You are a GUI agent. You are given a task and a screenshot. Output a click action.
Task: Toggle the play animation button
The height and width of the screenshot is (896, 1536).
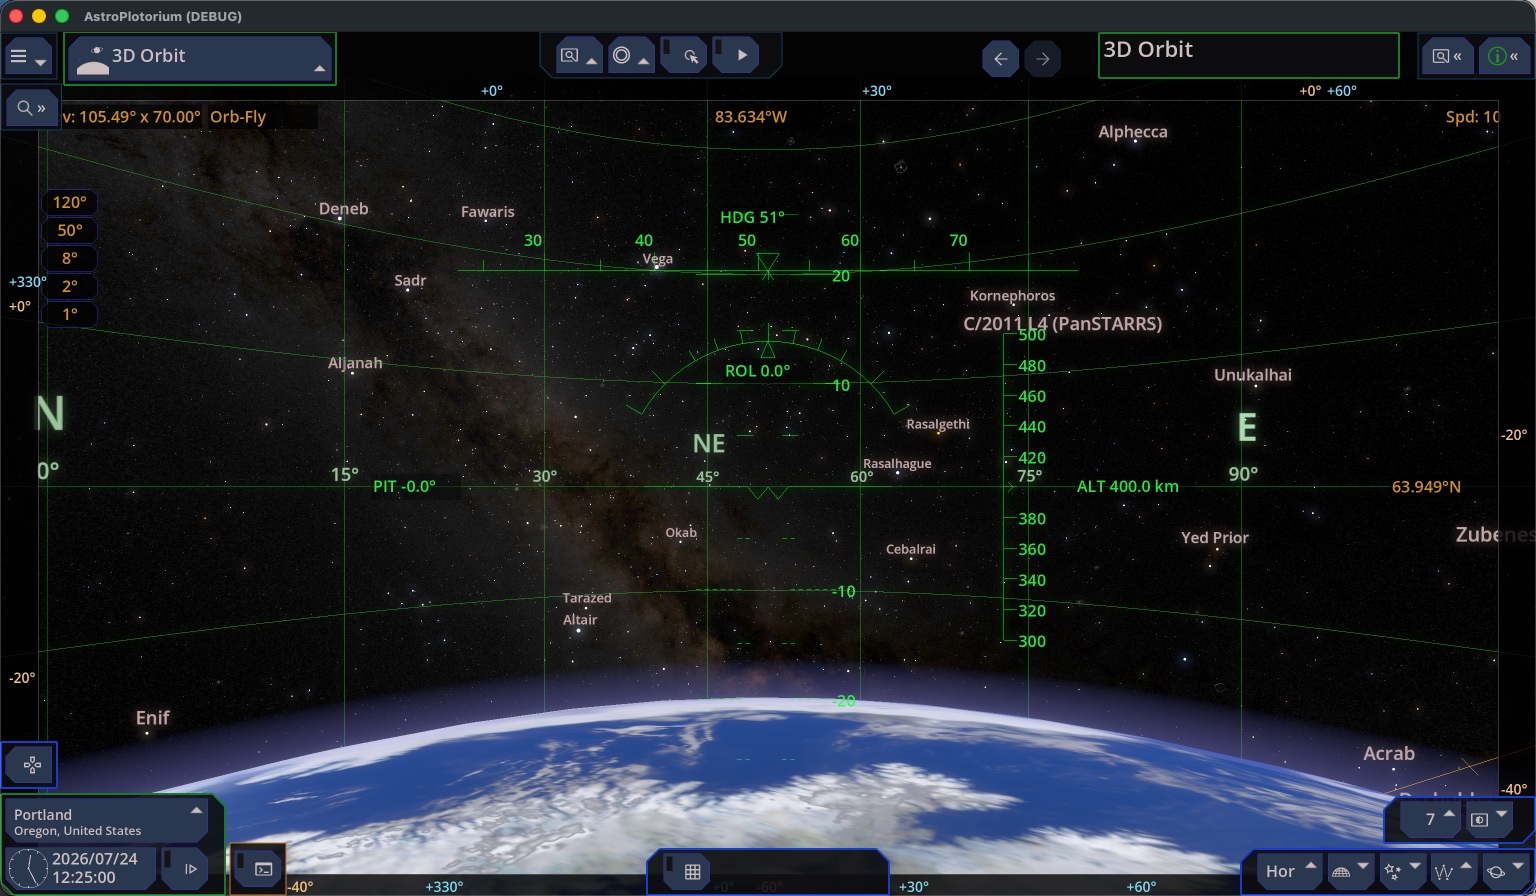[736, 56]
